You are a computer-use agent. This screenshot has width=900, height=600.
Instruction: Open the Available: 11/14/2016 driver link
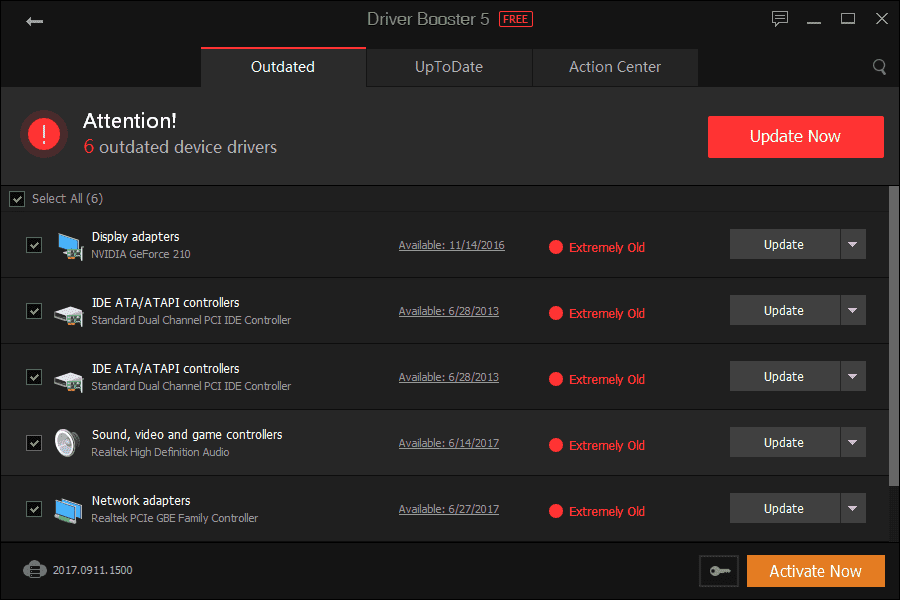(x=451, y=244)
